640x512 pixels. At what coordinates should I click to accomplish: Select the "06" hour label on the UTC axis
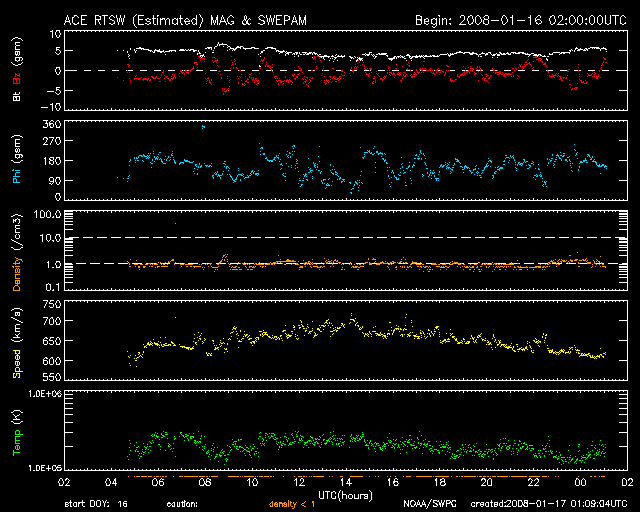(158, 482)
